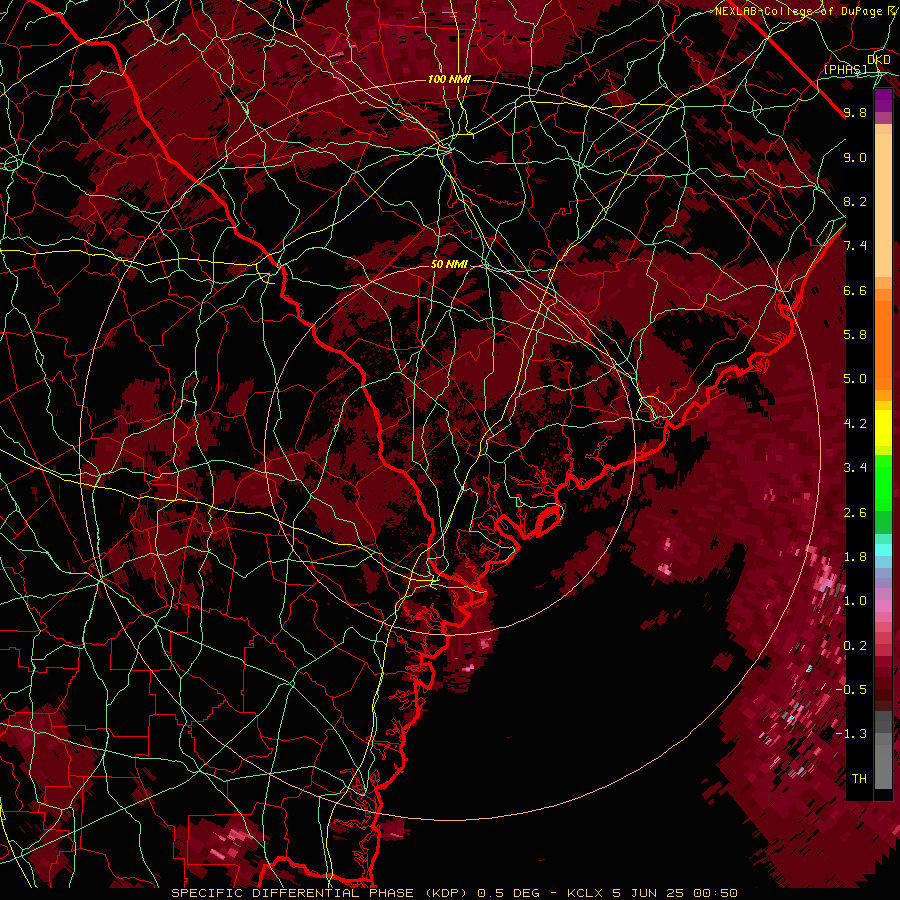
Task: Click the 2.6 value on the scale
Action: coord(855,512)
